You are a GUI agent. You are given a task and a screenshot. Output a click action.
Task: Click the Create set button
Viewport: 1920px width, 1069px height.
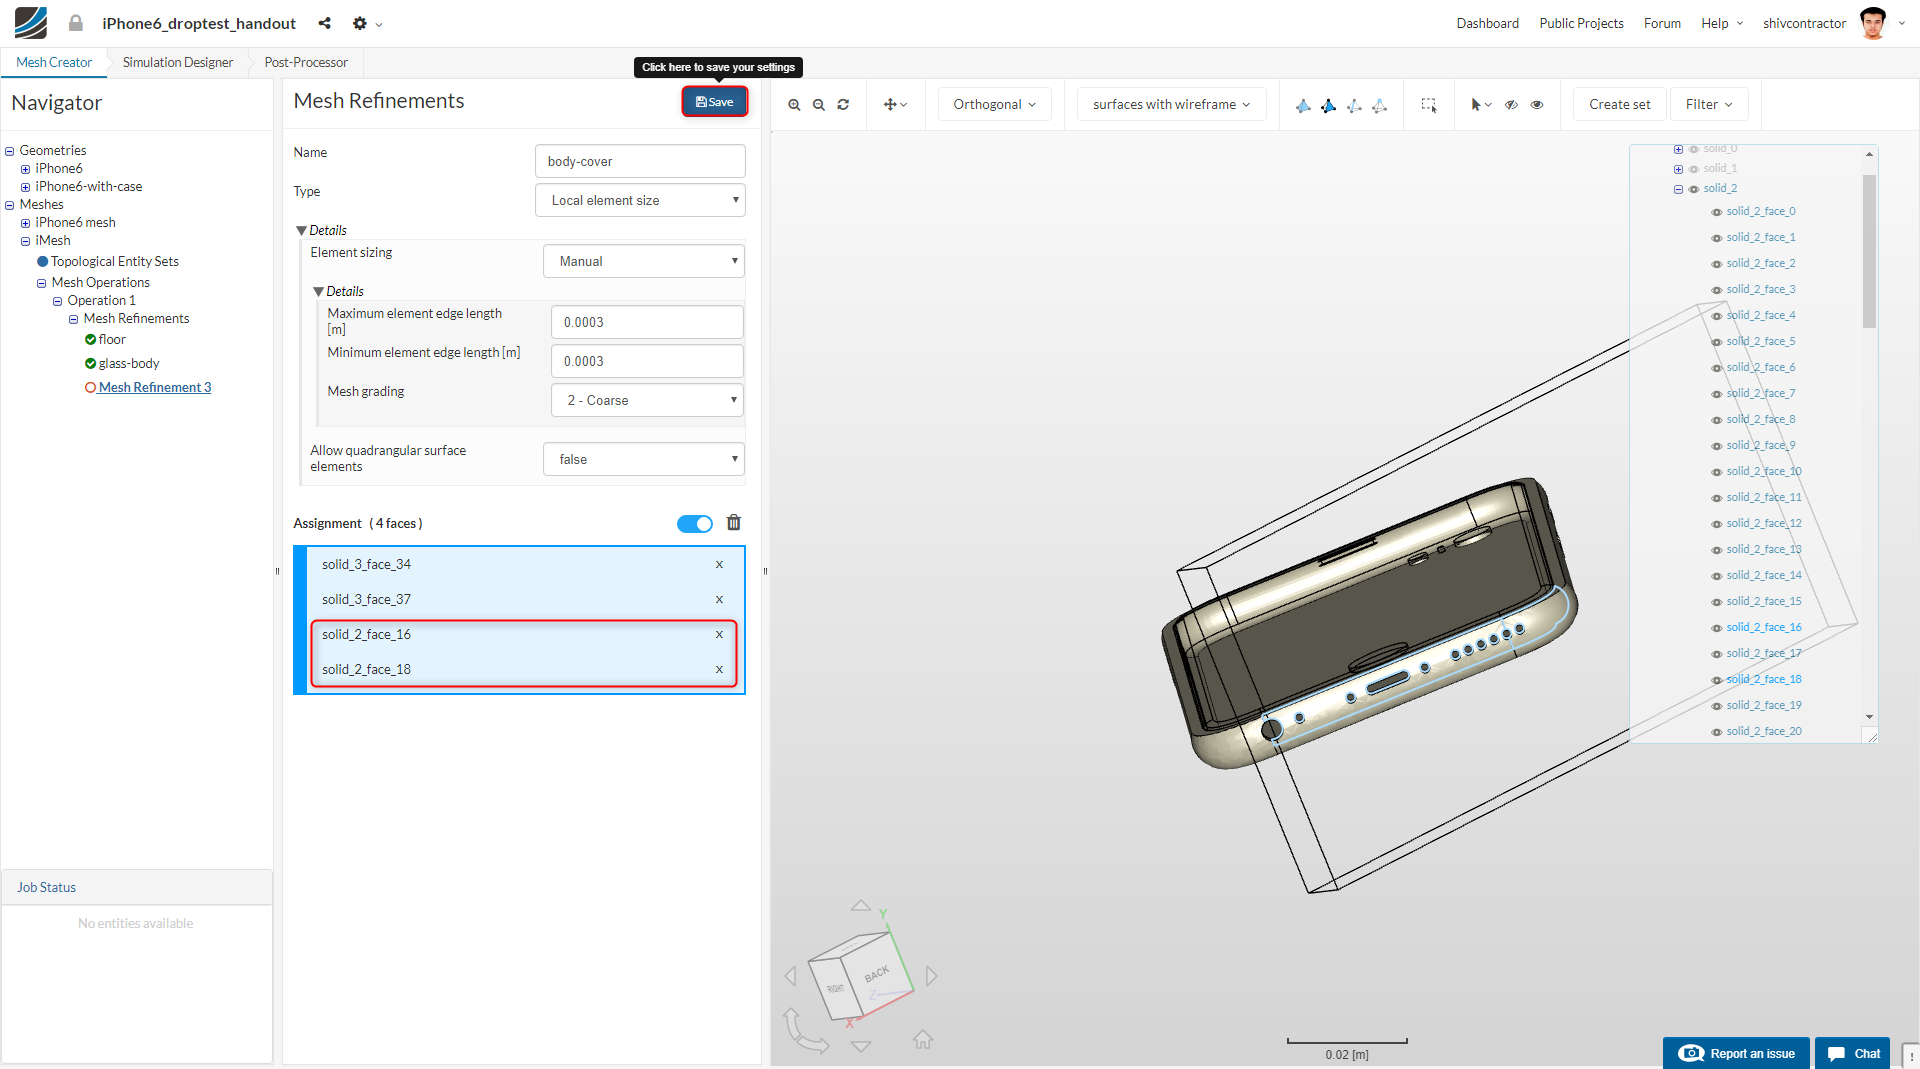click(1619, 105)
